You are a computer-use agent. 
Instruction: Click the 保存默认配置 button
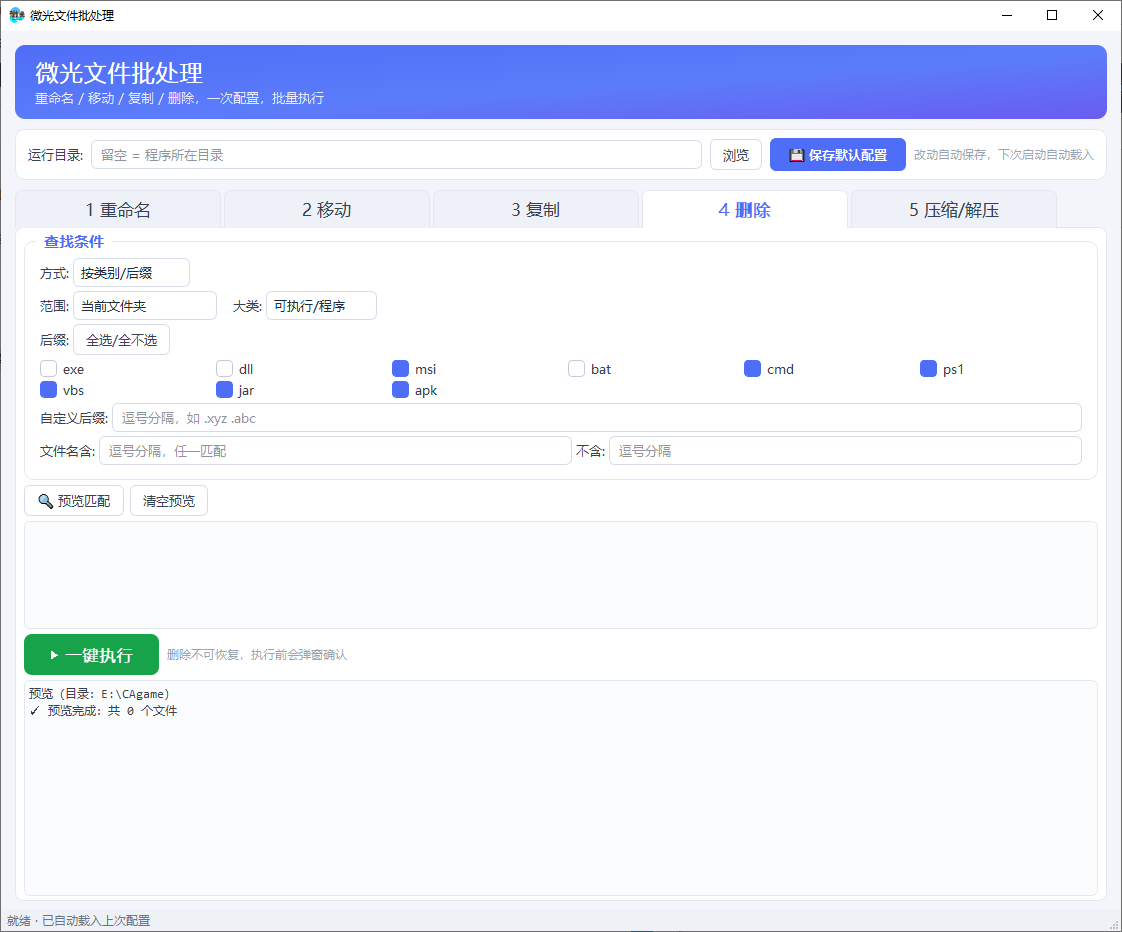tap(838, 155)
